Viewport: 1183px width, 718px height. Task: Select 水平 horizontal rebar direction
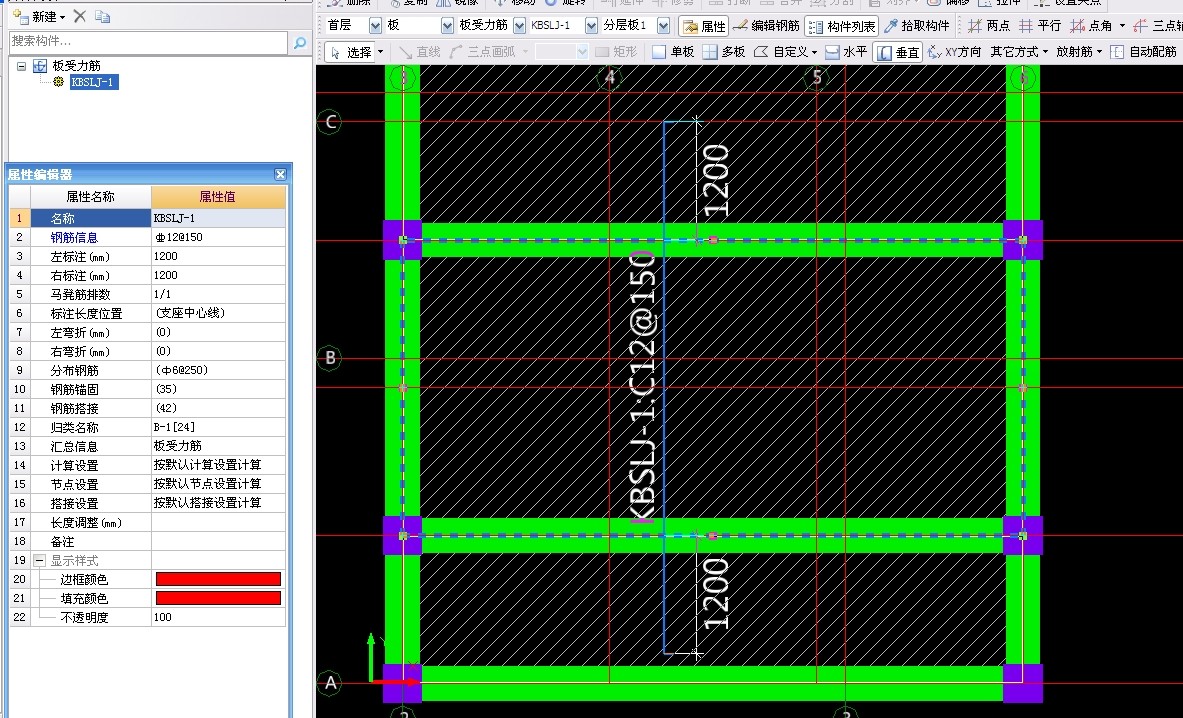point(846,52)
